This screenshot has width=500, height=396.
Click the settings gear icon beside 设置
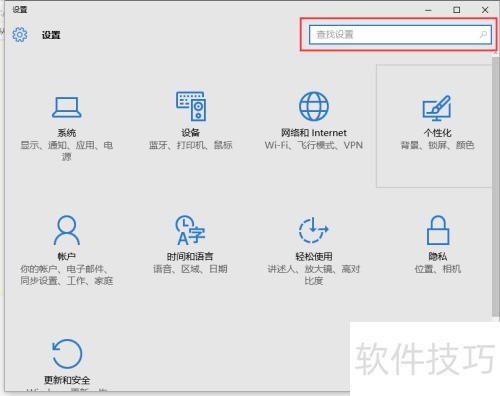coord(20,34)
